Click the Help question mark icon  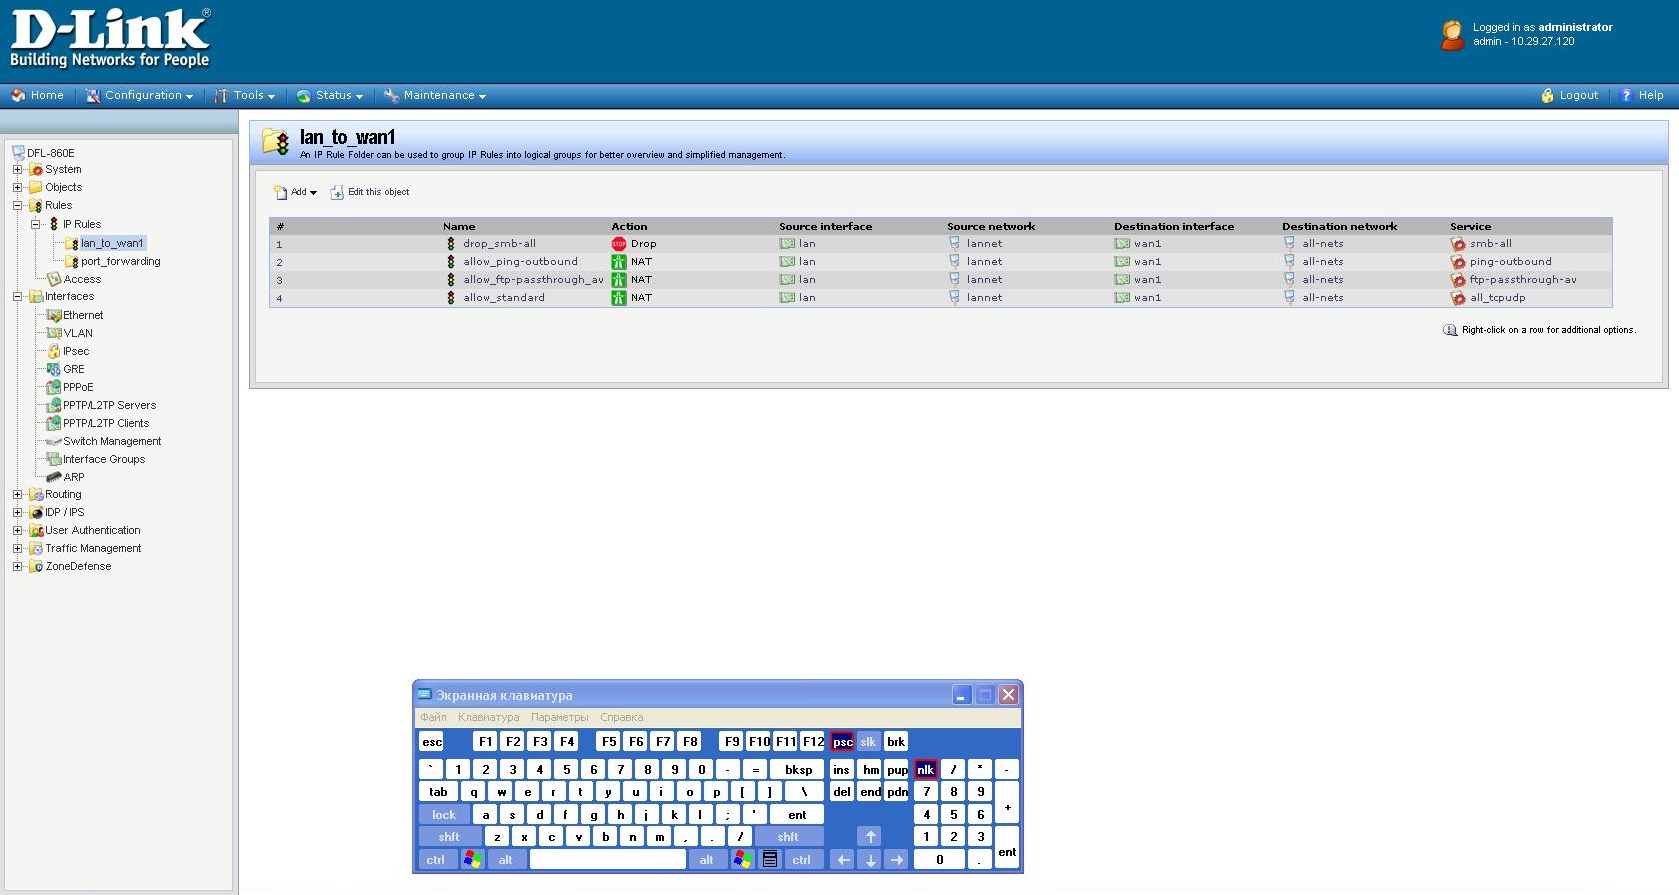point(1627,96)
